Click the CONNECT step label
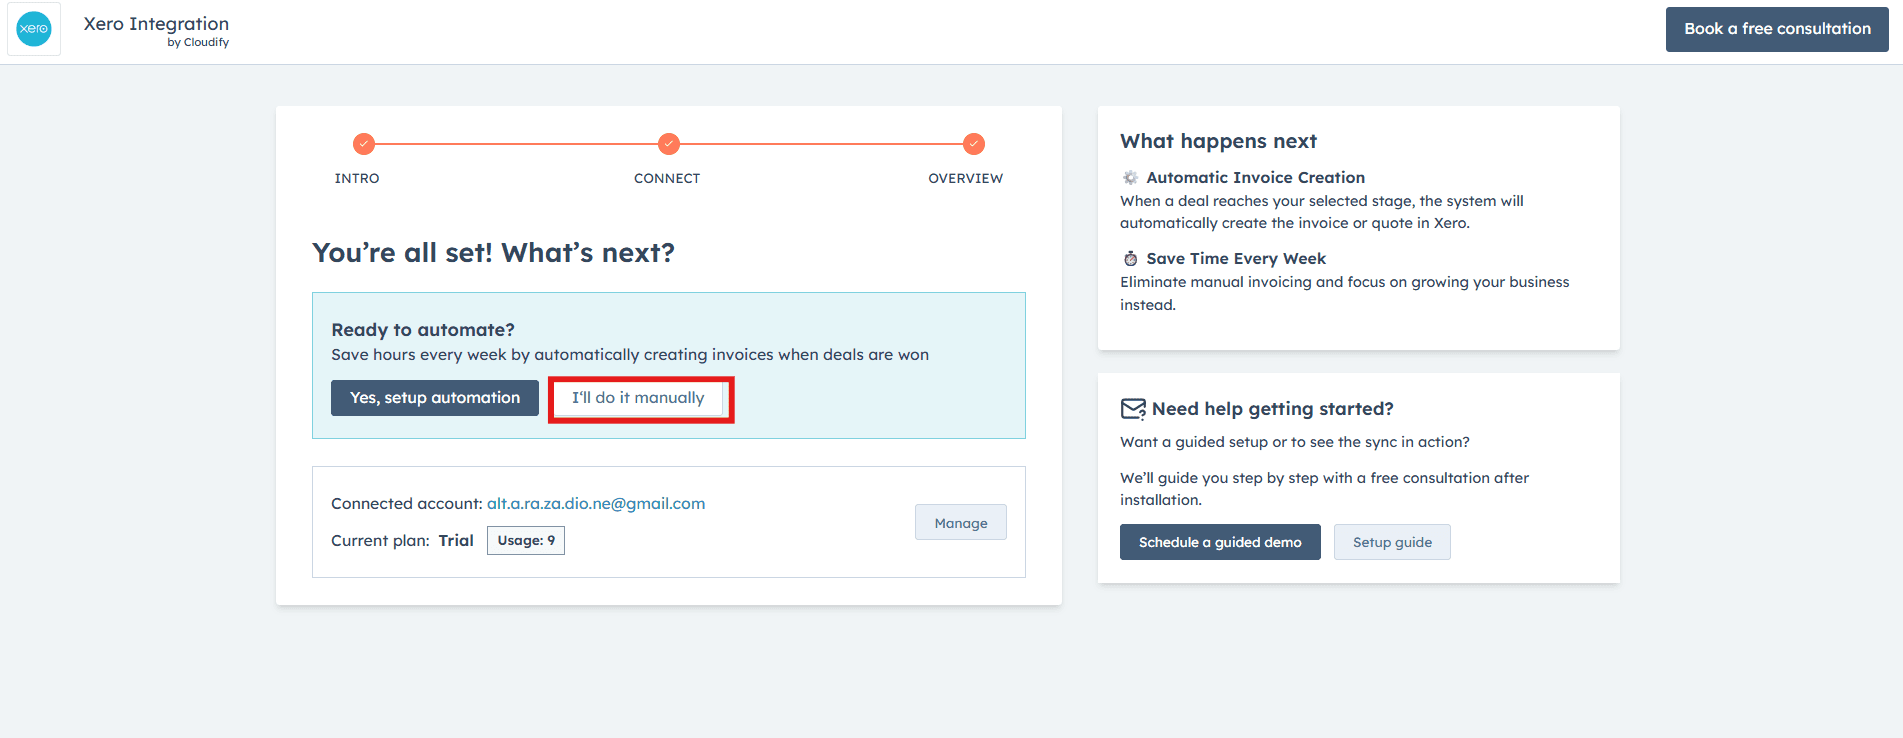The image size is (1903, 738). coord(667,178)
